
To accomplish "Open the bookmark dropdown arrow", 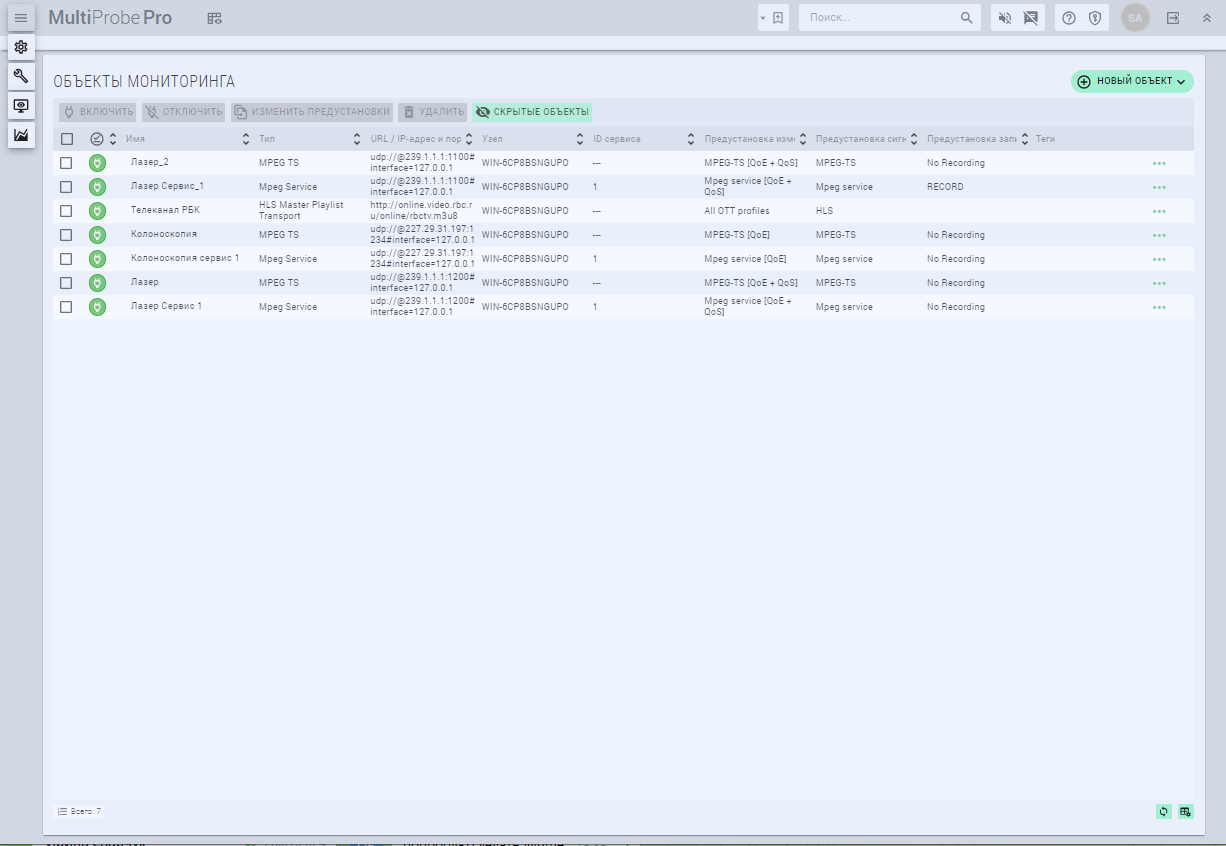I will click(x=762, y=18).
